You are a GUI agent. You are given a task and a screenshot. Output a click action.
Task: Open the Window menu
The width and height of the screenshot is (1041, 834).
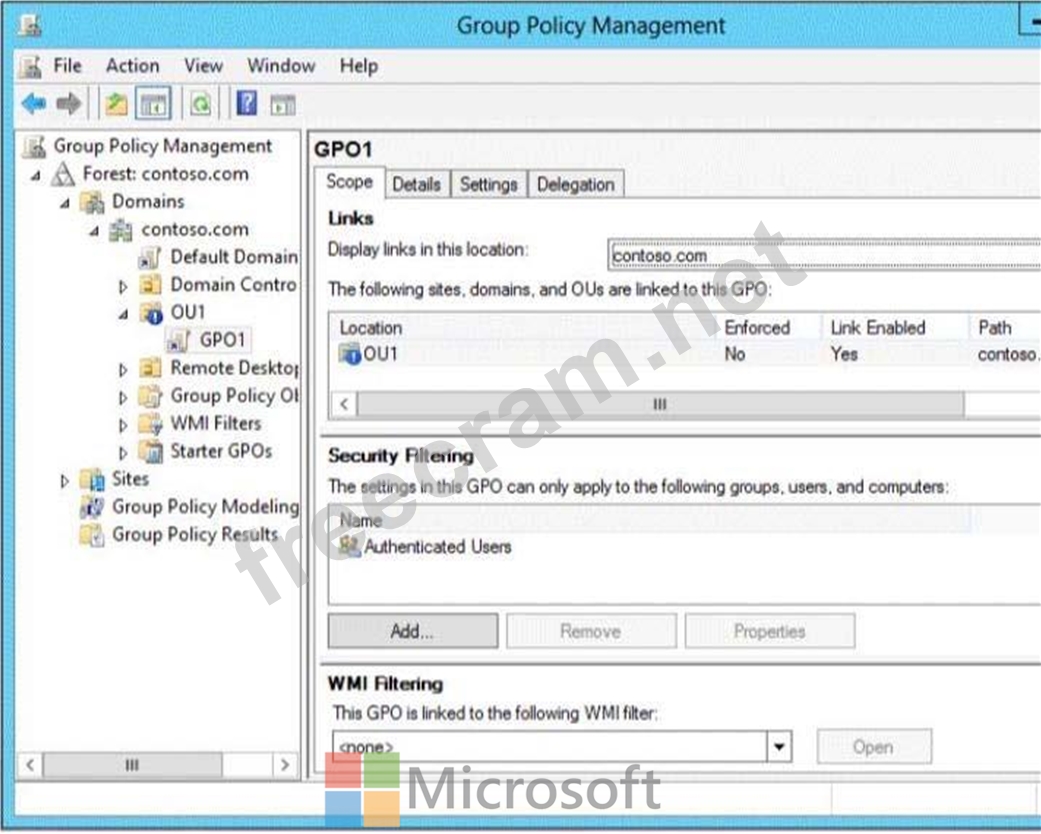click(281, 66)
